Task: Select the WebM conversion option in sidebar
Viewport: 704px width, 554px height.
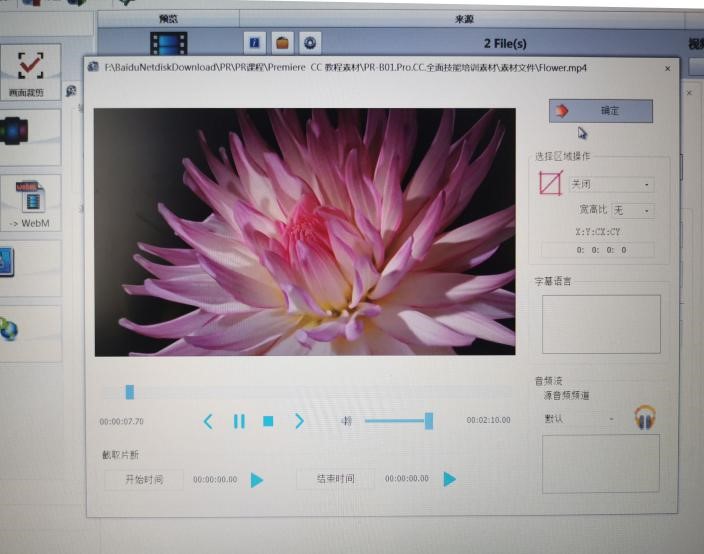Action: (30, 203)
